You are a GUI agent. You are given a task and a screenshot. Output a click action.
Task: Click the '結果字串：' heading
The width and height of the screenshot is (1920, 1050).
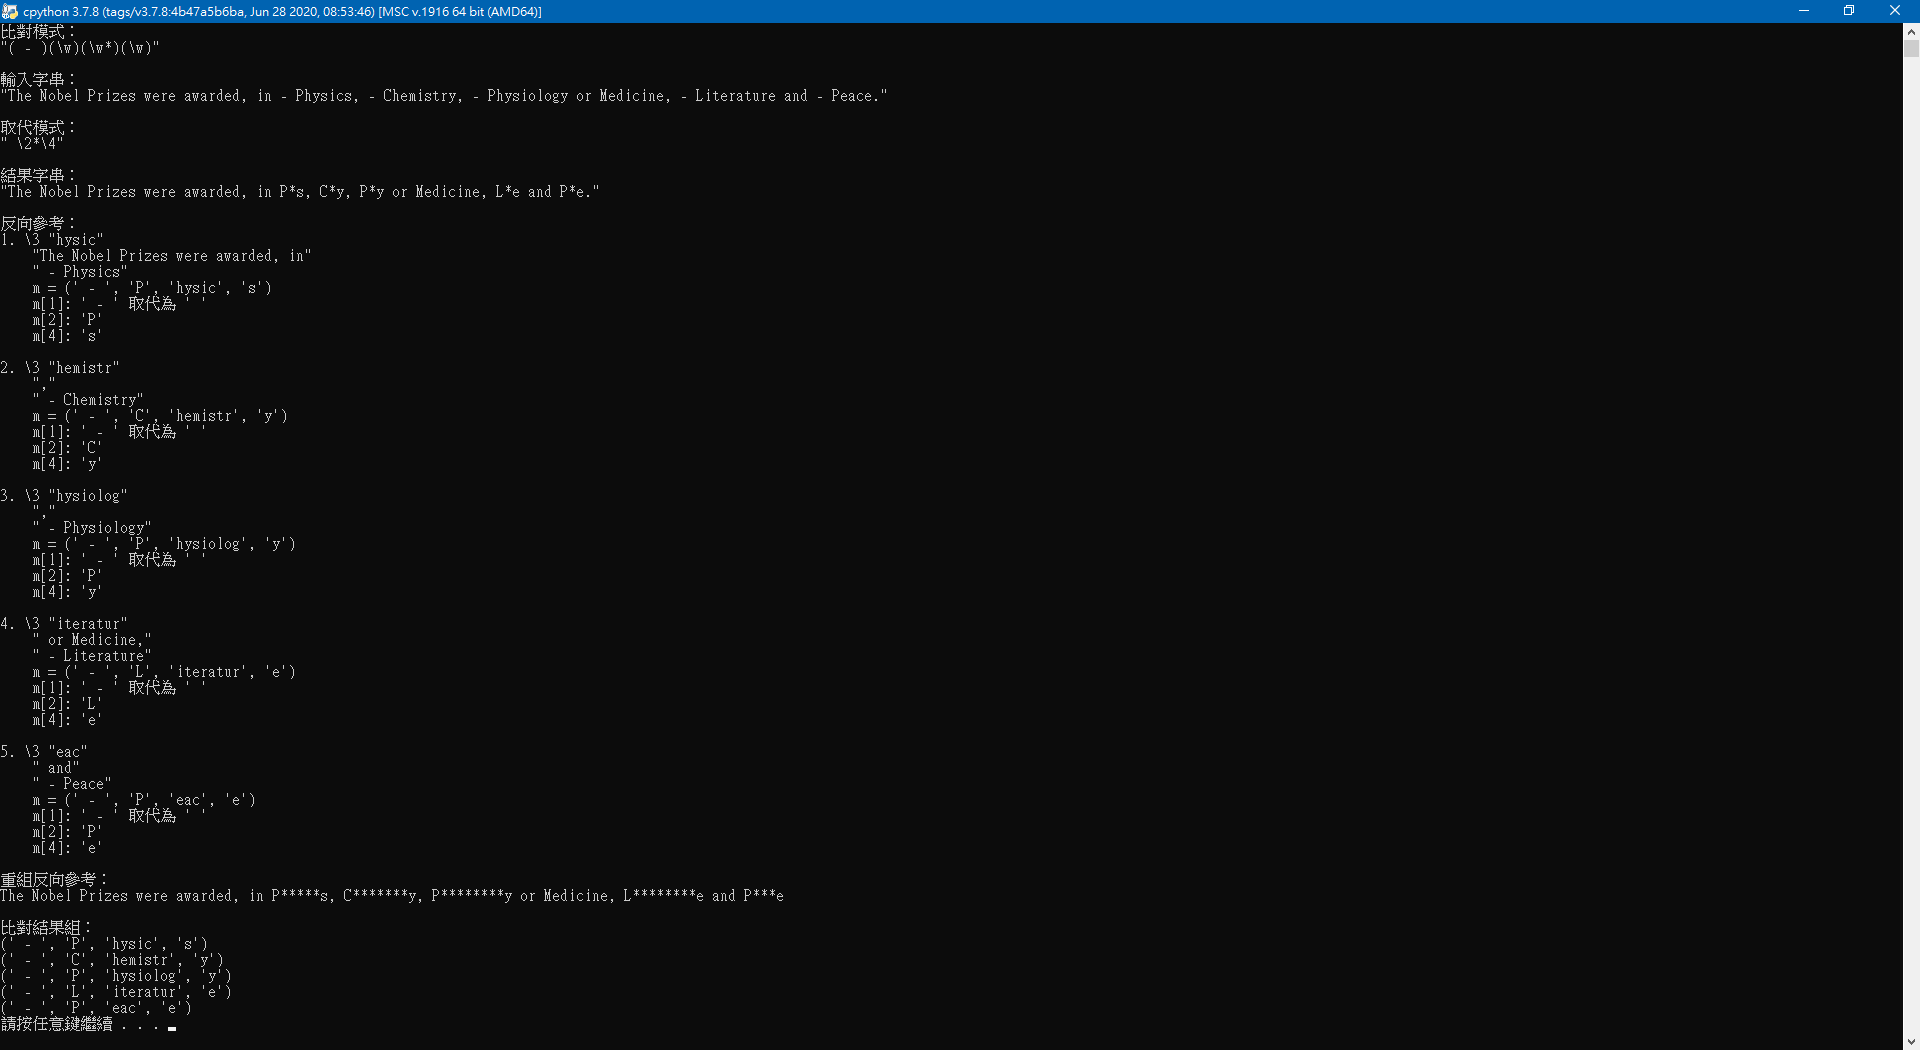coord(38,176)
